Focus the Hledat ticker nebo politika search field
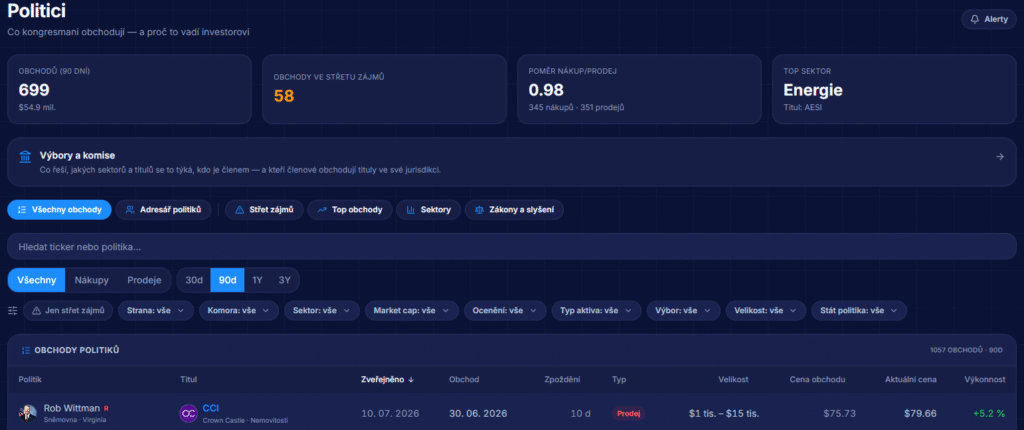The height and width of the screenshot is (430, 1024). pyautogui.click(x=512, y=247)
